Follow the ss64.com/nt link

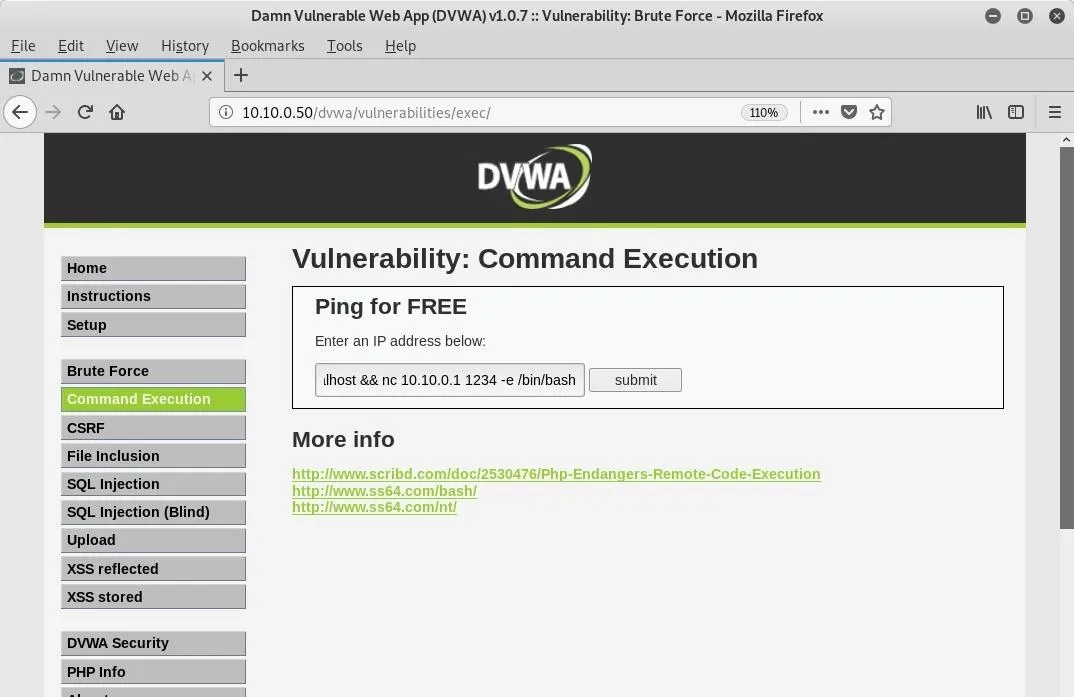(374, 507)
